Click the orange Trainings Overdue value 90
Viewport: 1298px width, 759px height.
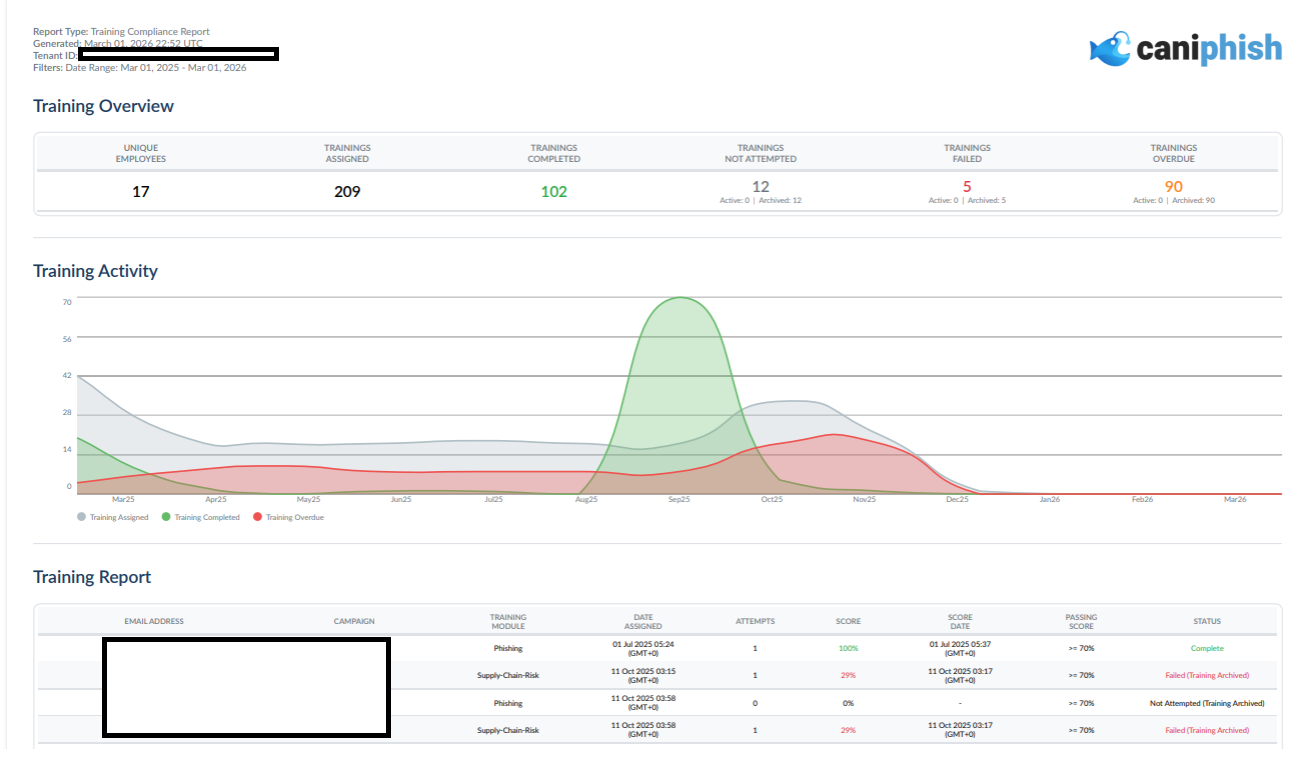click(1174, 187)
